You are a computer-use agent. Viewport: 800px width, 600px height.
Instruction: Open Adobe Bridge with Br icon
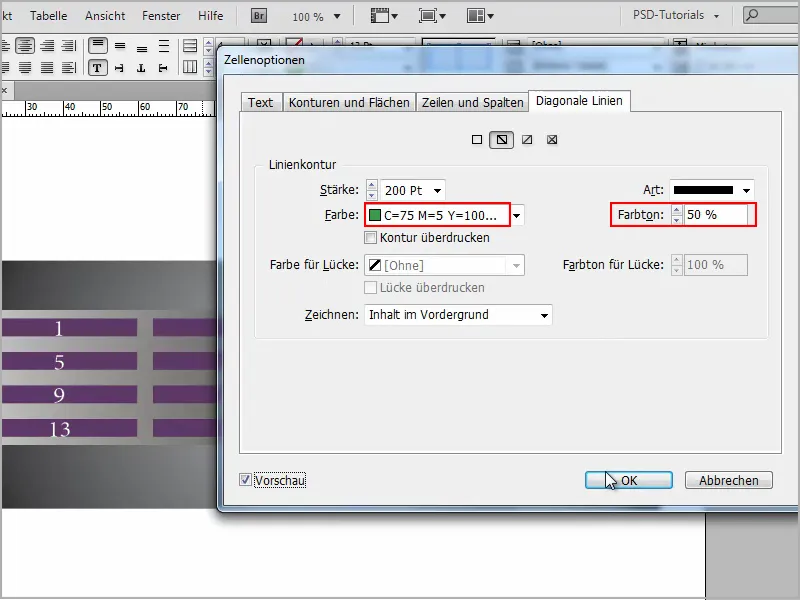tap(259, 16)
